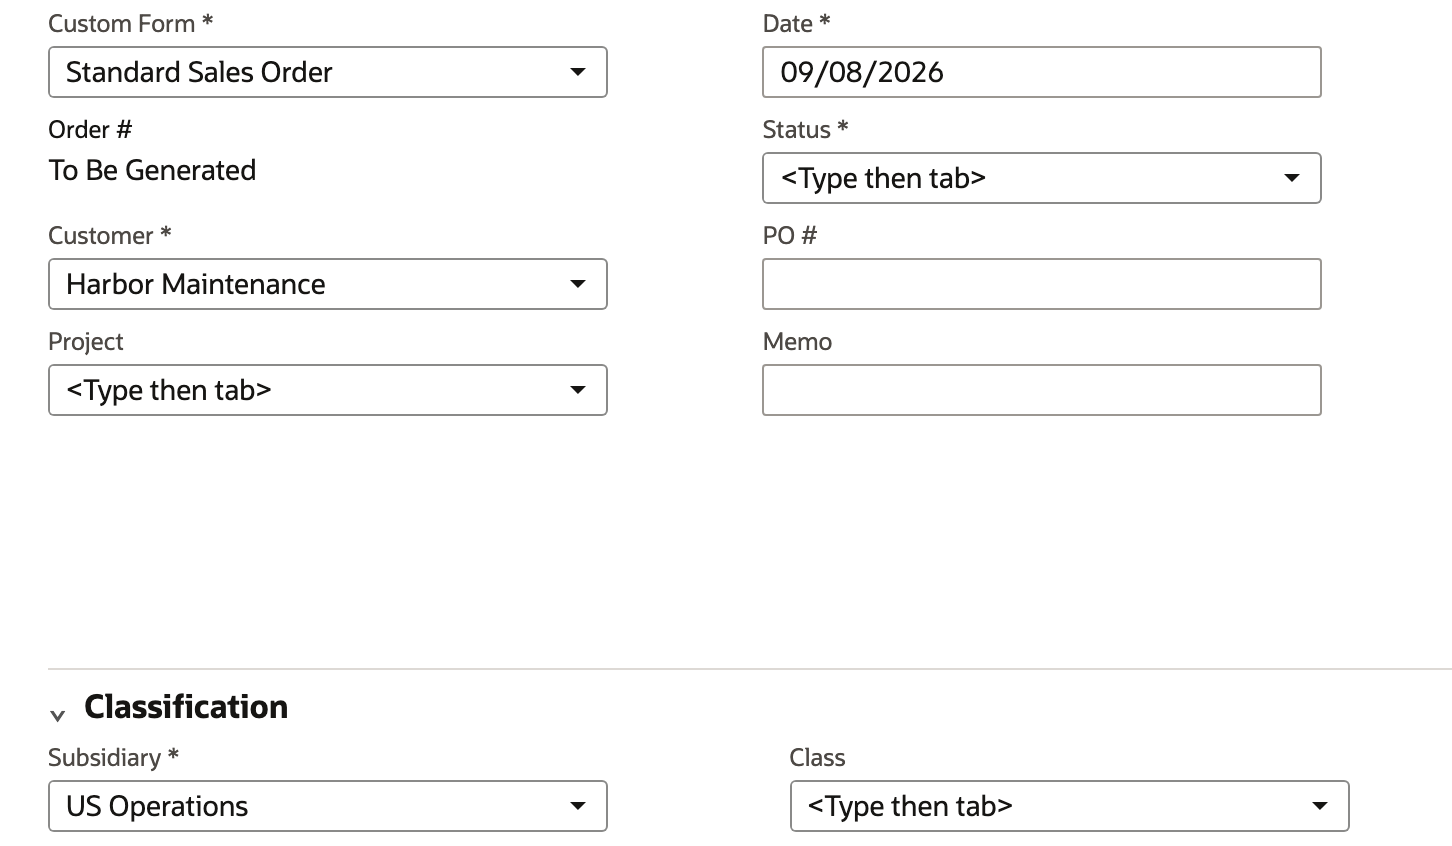Screen dimensions: 1452x846
Task: Click the 'To Be Generated' order number text
Action: coord(152,171)
